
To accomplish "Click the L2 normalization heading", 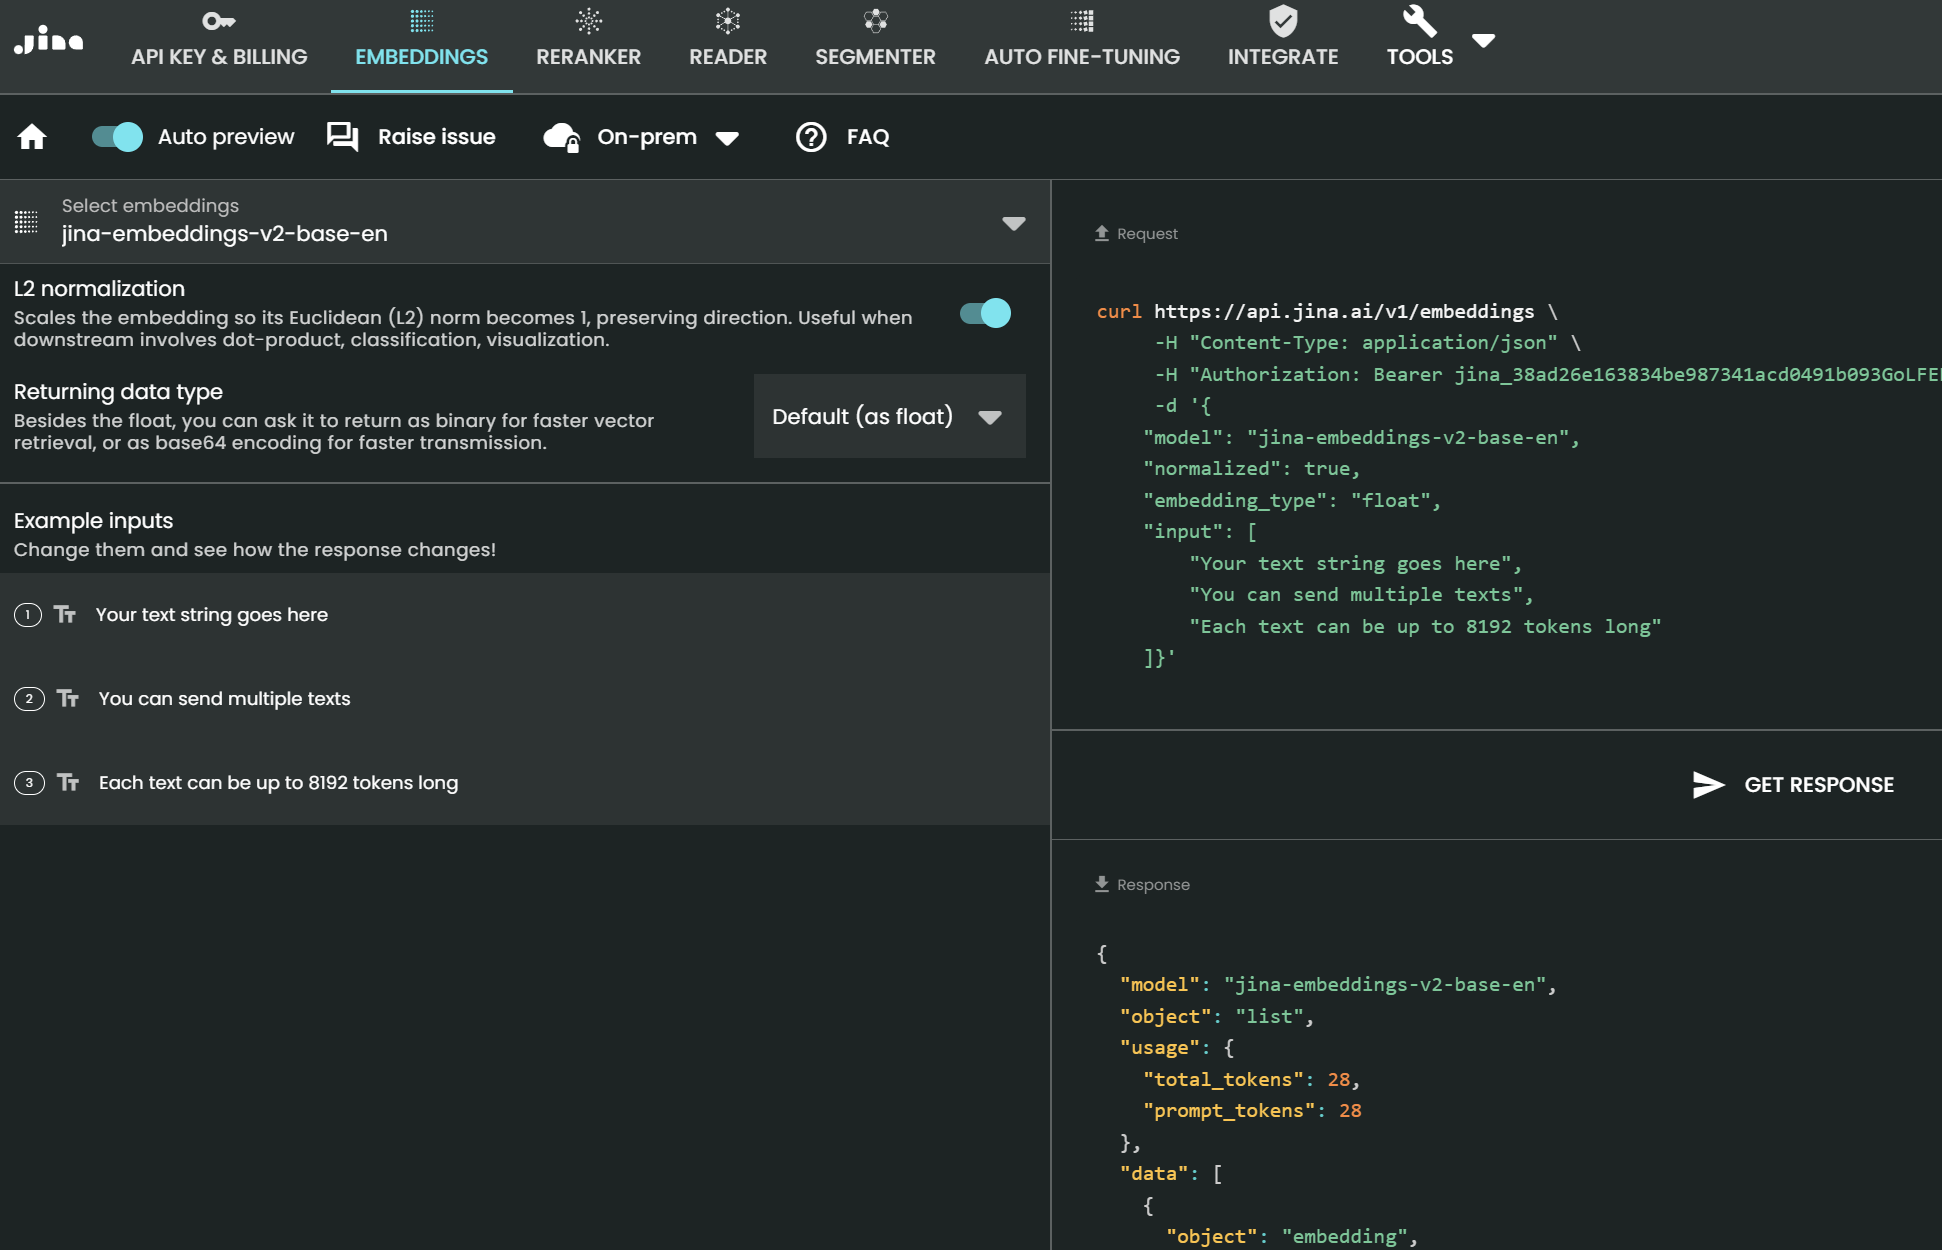I will (99, 288).
